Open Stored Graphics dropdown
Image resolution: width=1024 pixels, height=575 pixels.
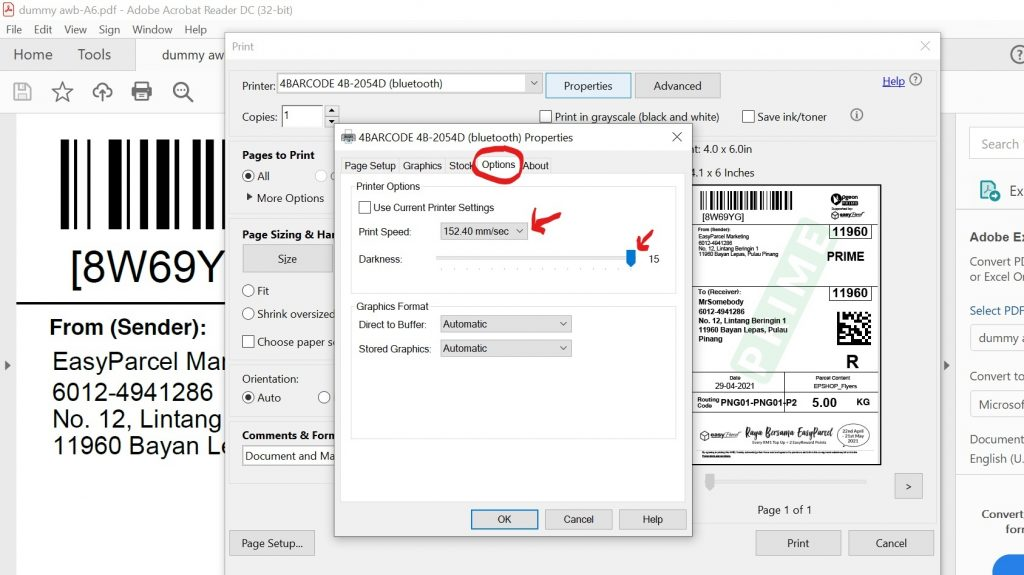point(505,348)
